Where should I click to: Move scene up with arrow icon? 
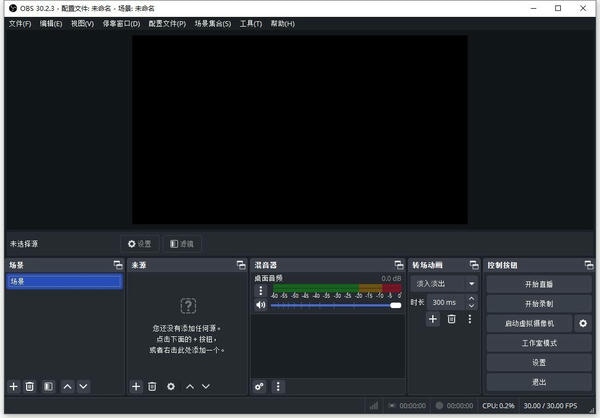point(67,386)
